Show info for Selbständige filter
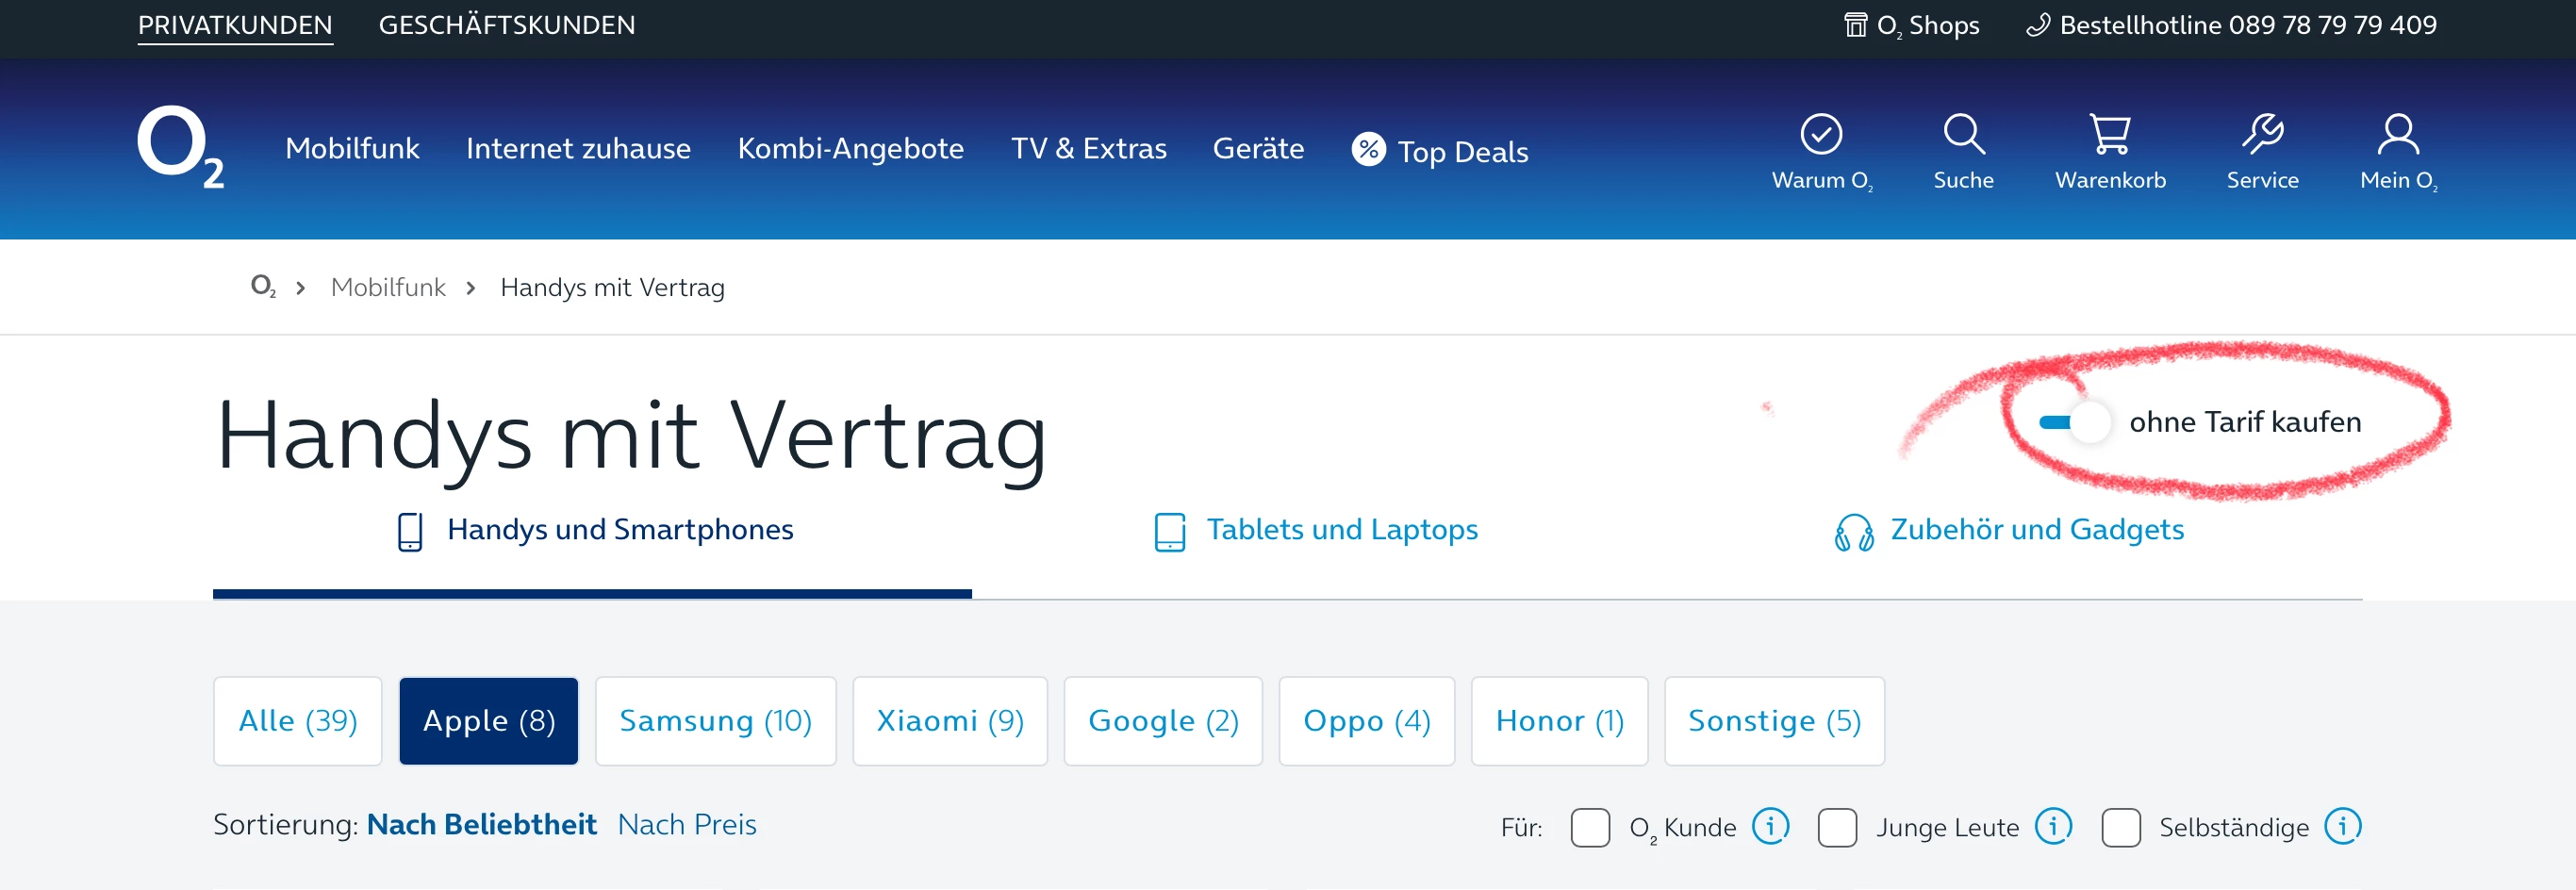The height and width of the screenshot is (890, 2576). [2342, 827]
